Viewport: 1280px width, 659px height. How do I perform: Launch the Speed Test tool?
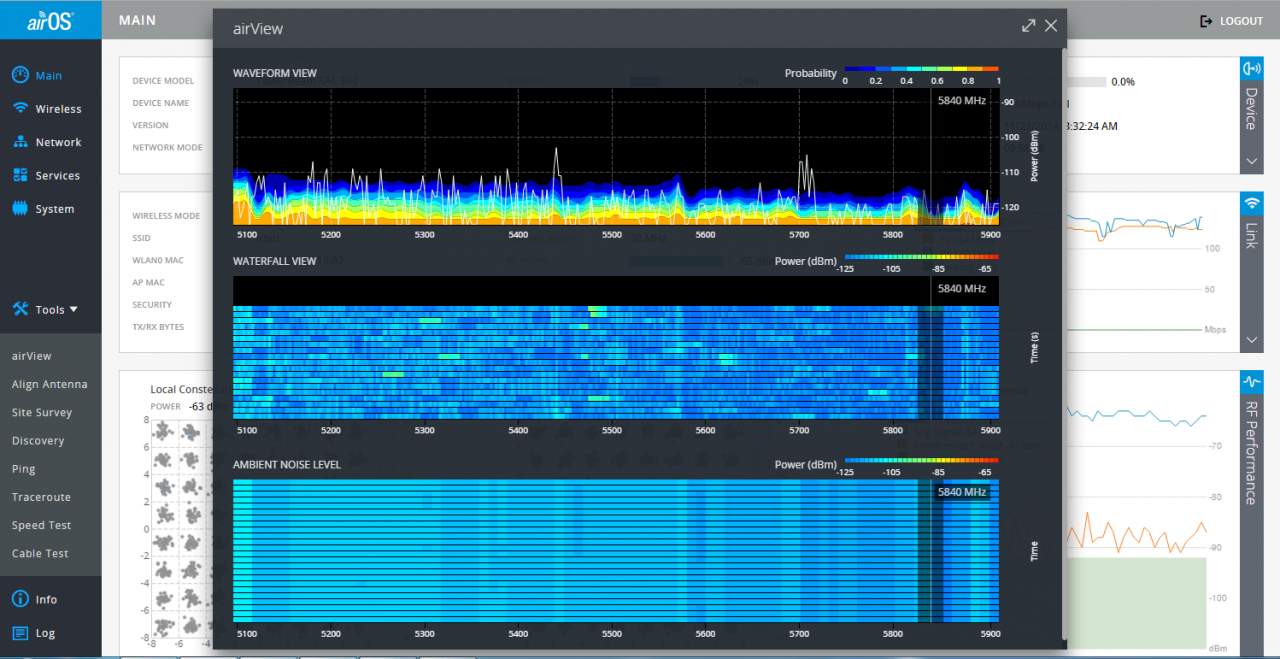tap(41, 525)
